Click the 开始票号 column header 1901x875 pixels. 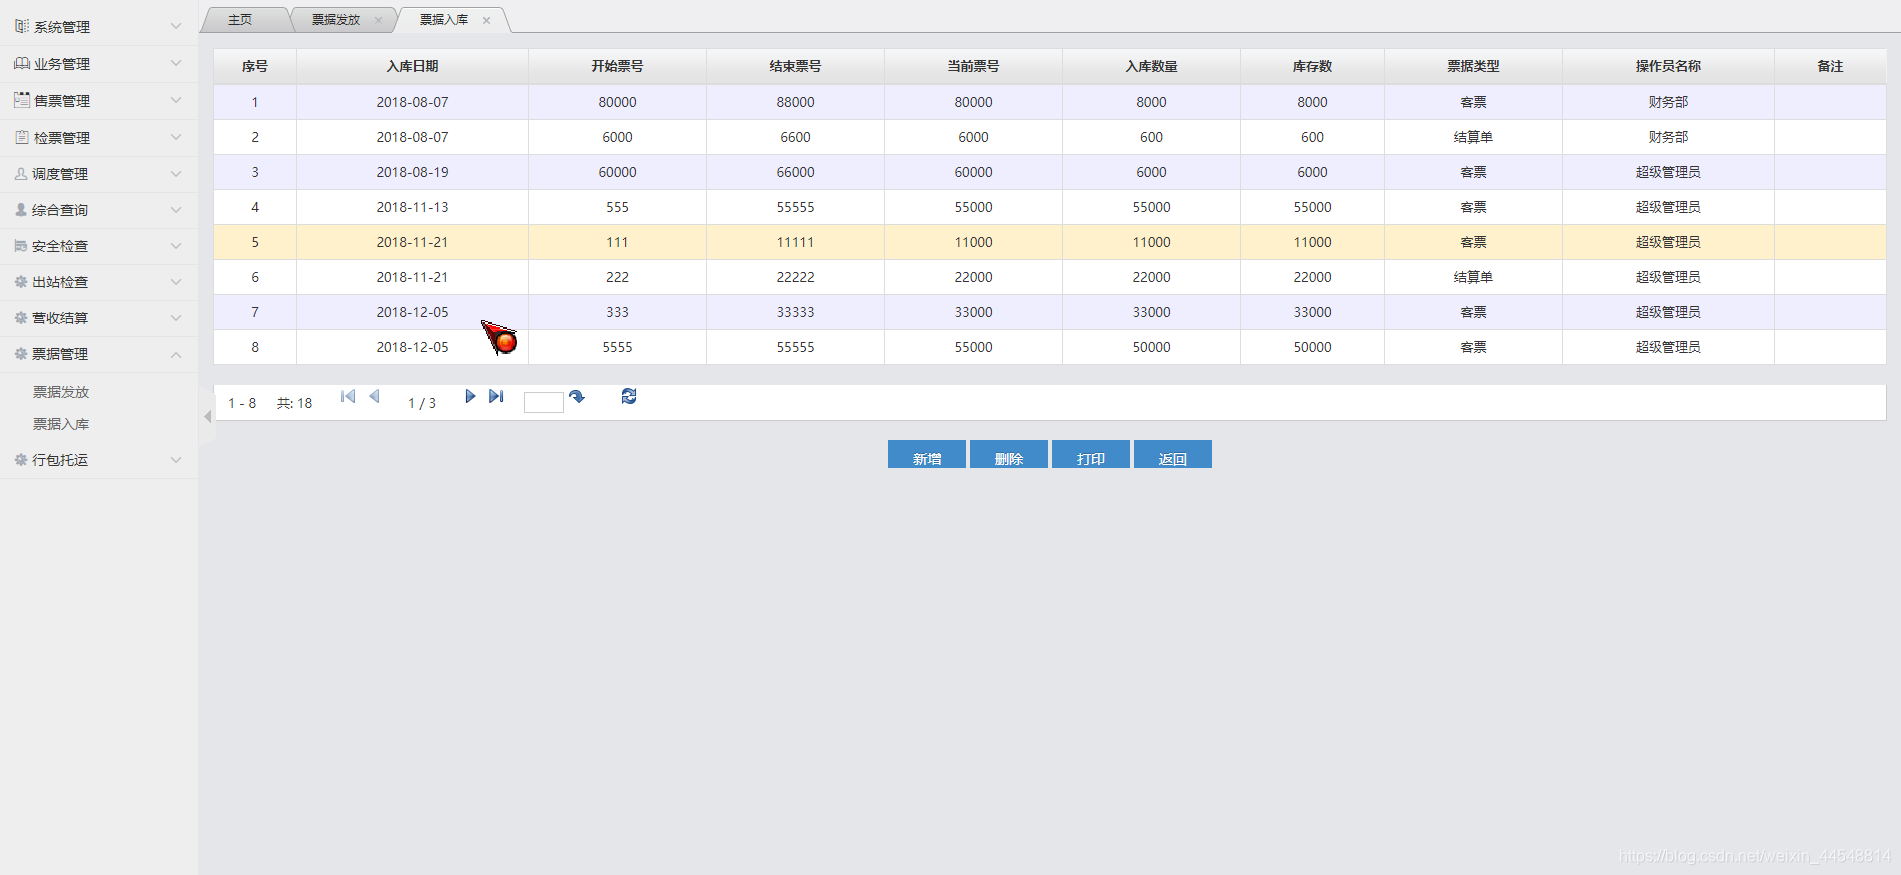pyautogui.click(x=617, y=66)
